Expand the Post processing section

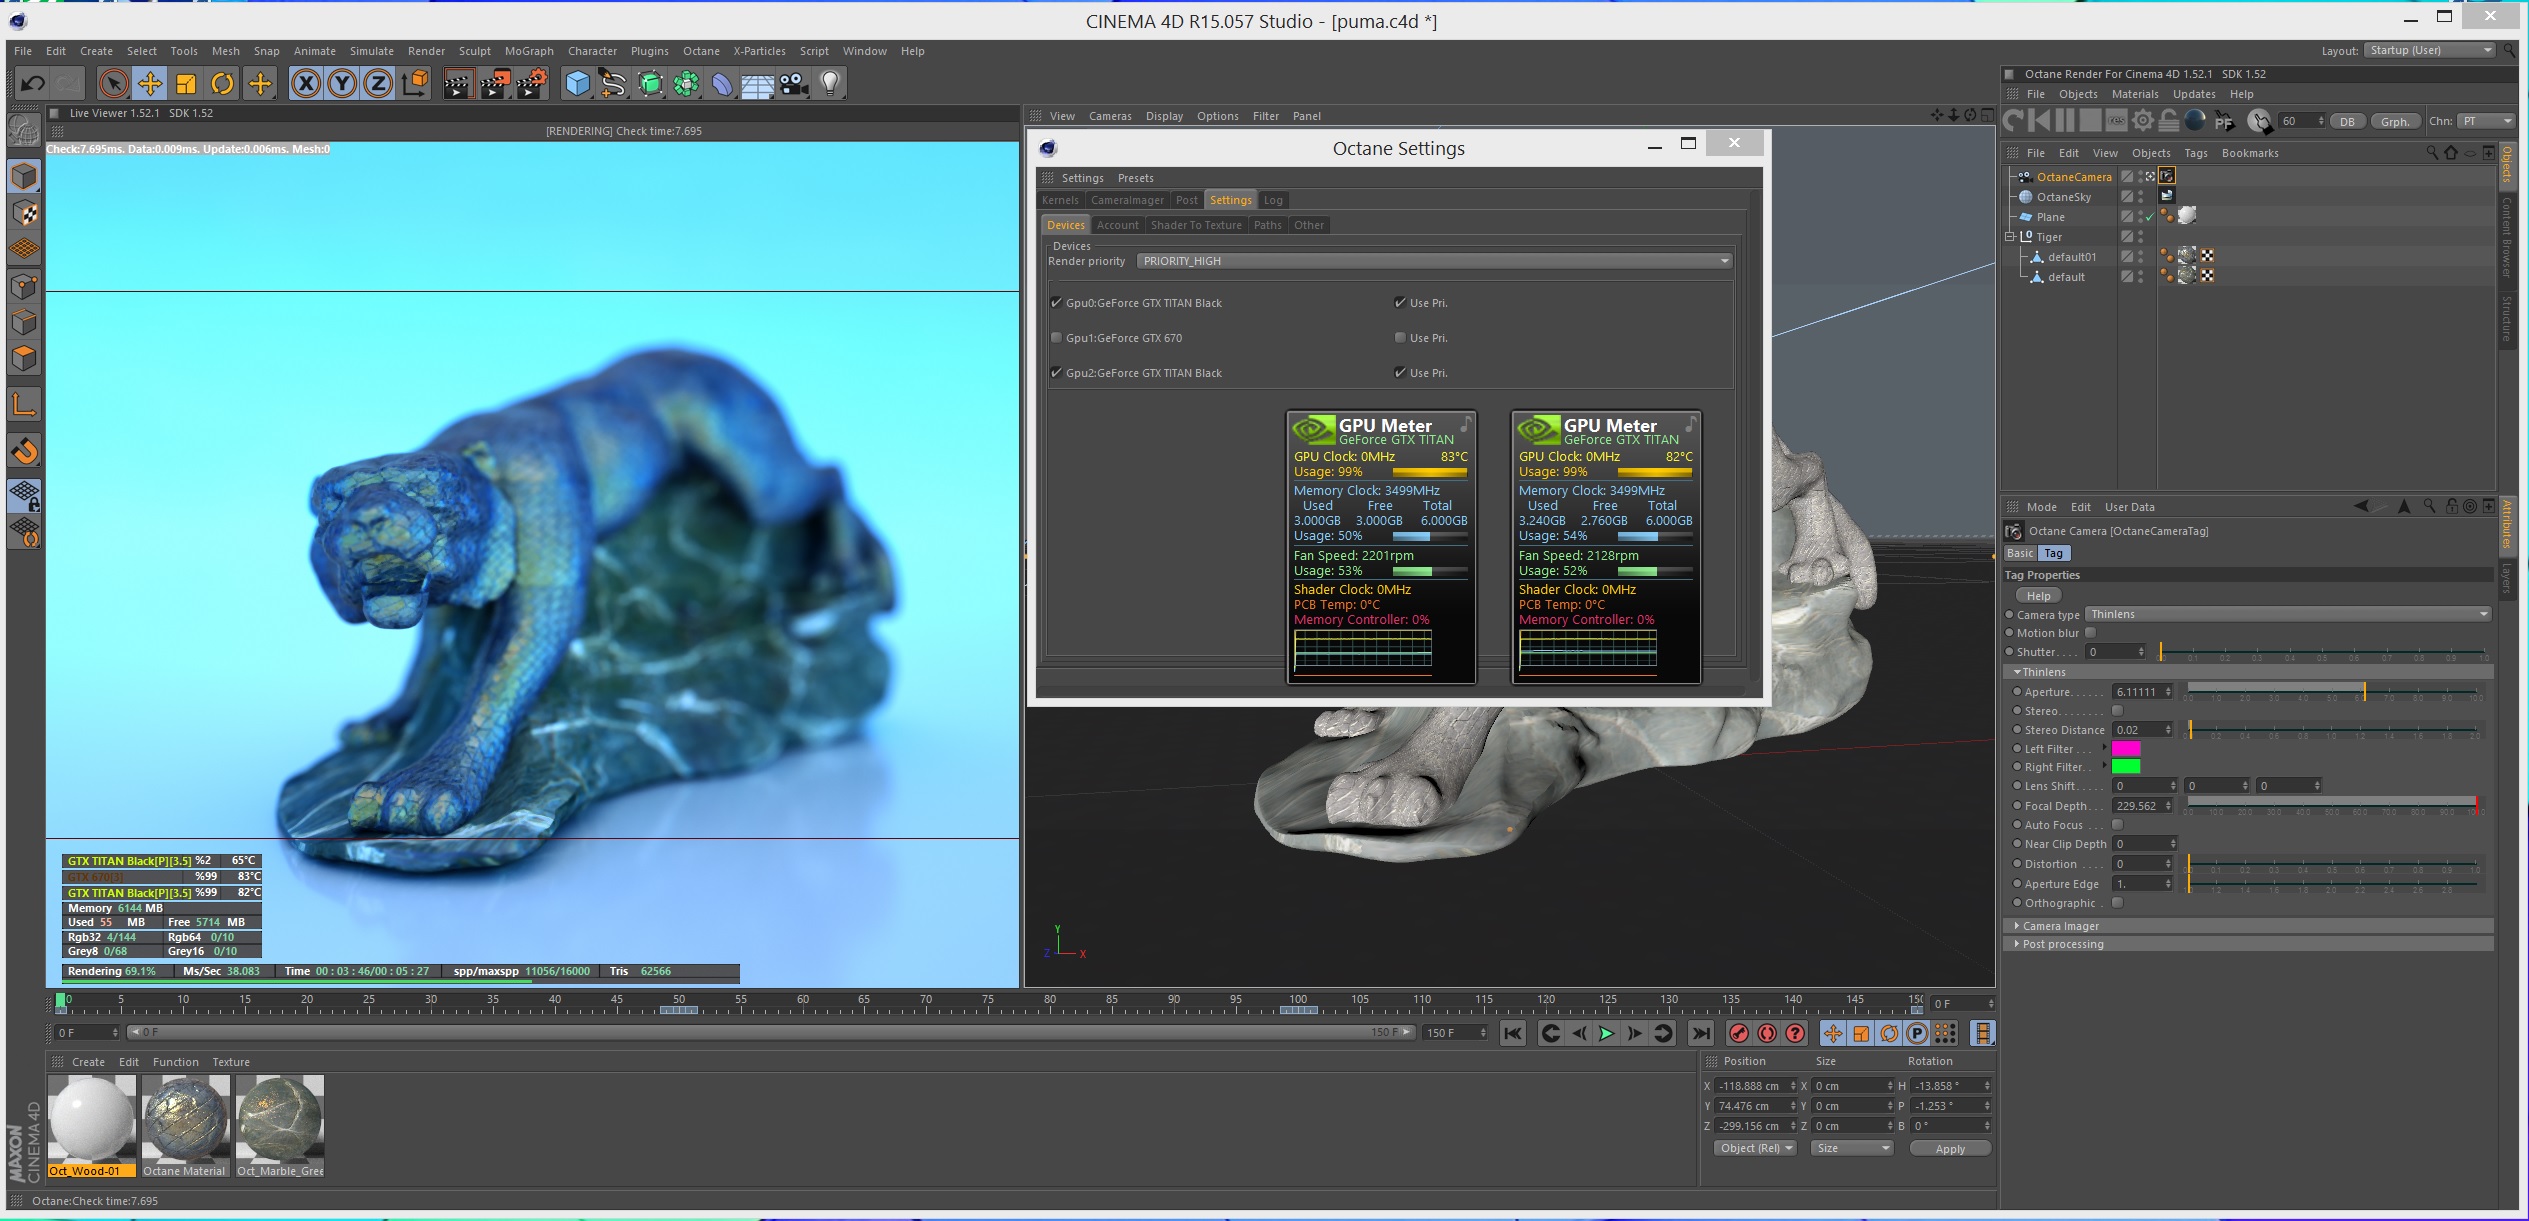(2062, 944)
